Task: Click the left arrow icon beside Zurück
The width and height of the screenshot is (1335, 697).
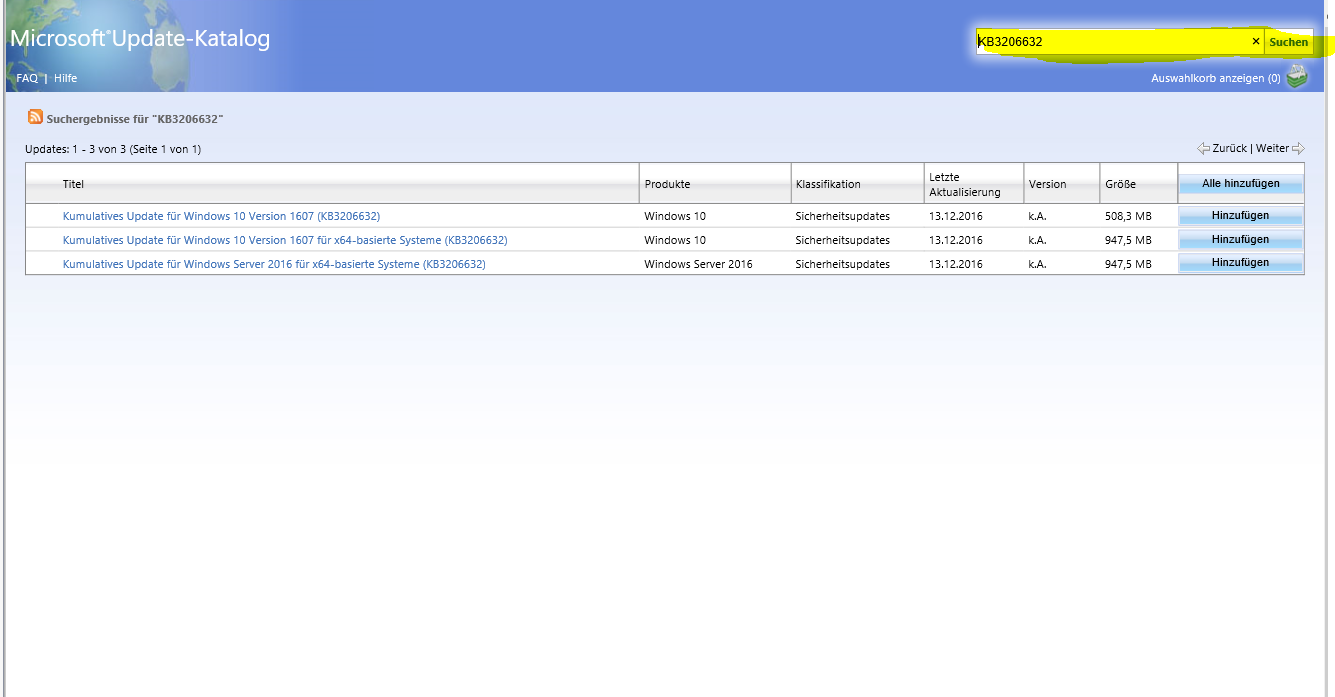Action: tap(1203, 149)
